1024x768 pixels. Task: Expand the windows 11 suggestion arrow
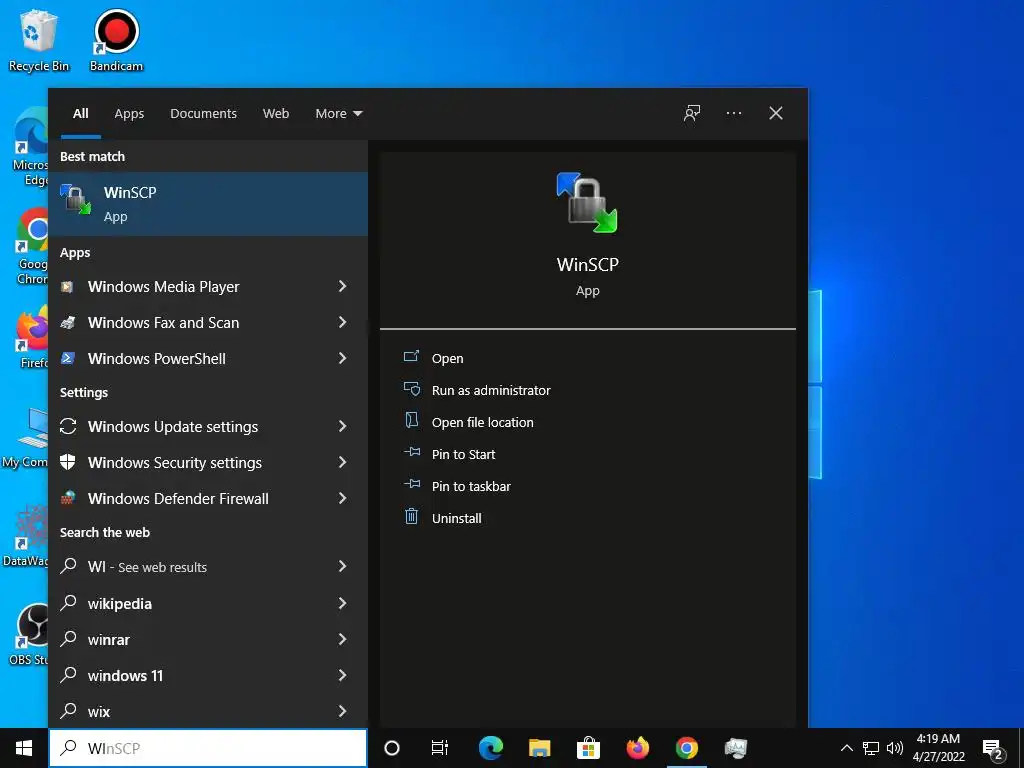[x=342, y=675]
